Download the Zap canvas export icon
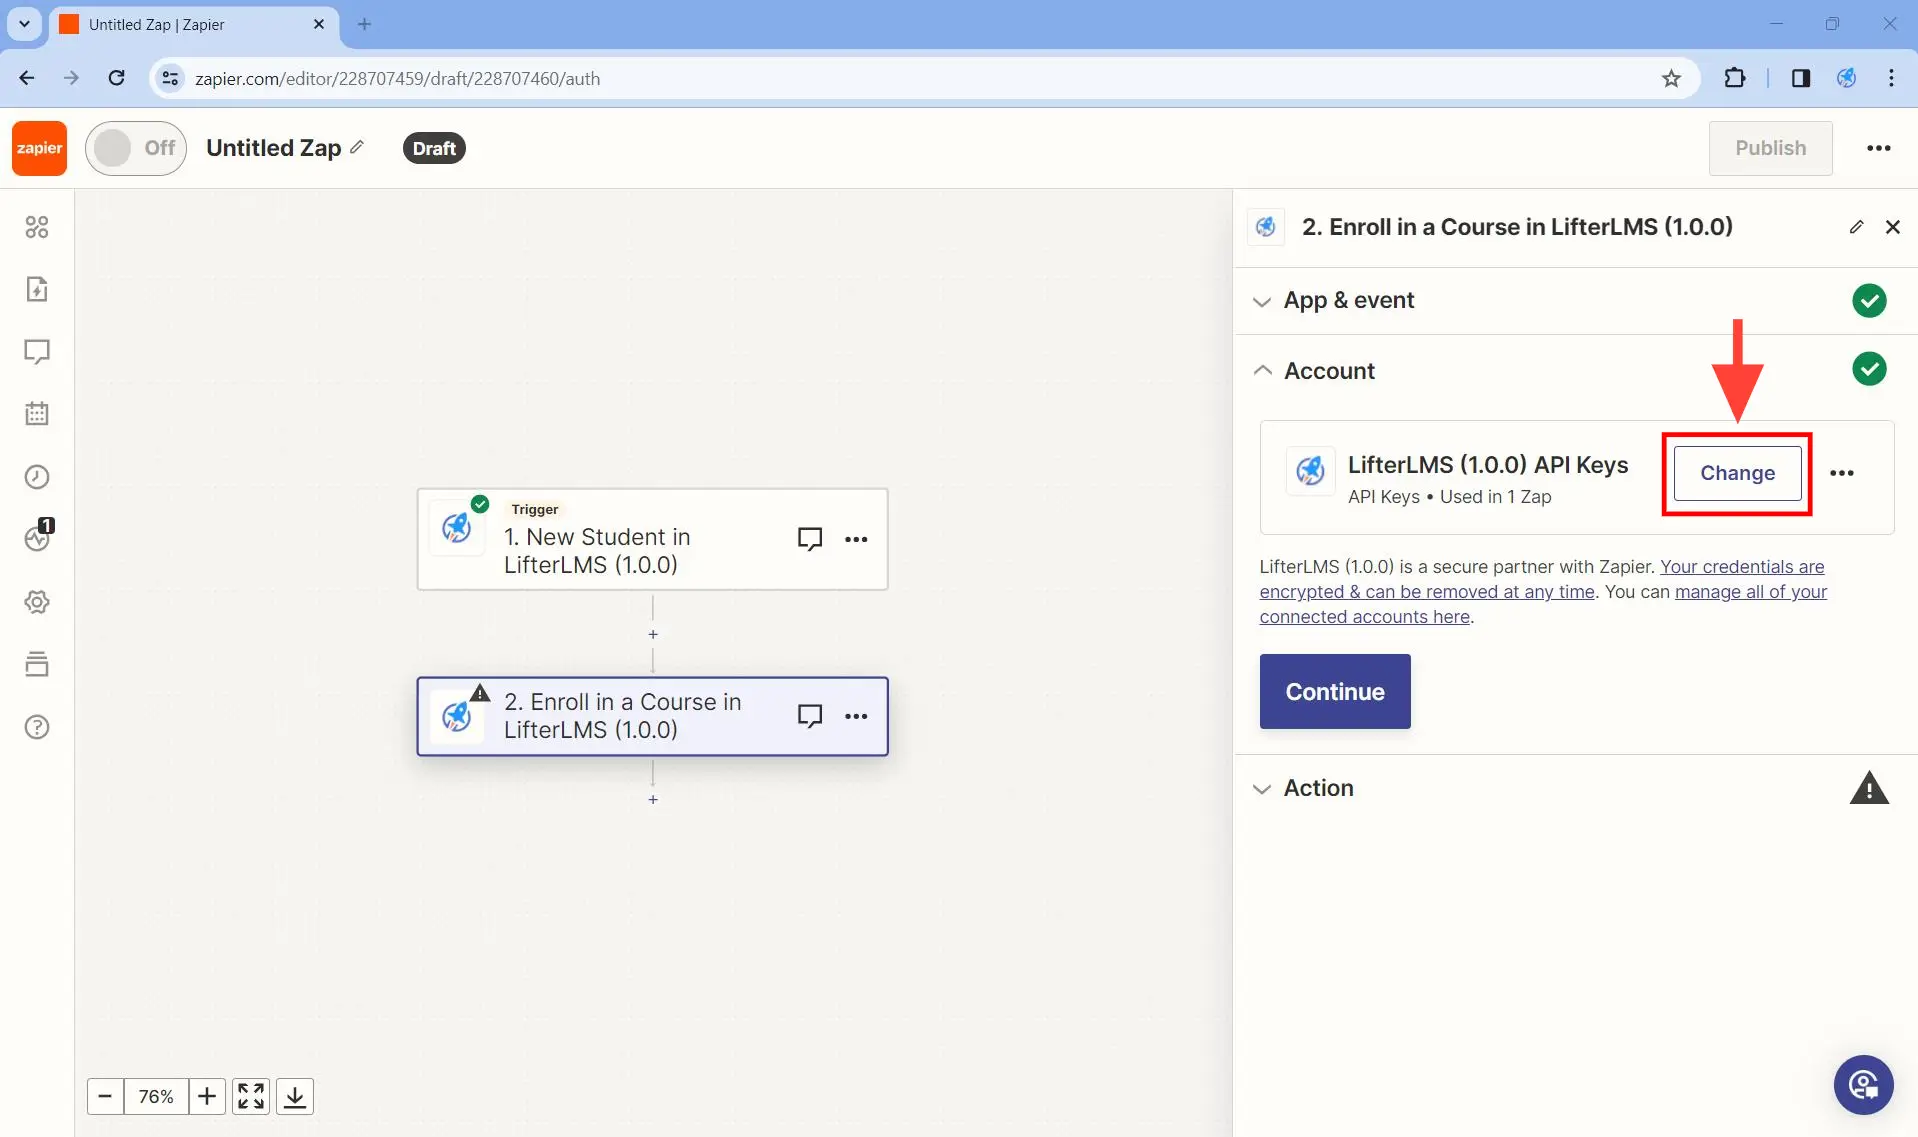The image size is (1918, 1137). point(295,1096)
